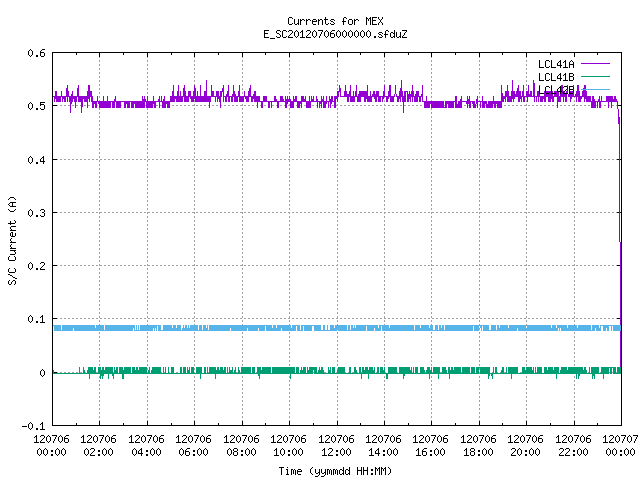Click the 120706 04:00 x-axis tick label
This screenshot has width=640, height=480.
[x=146, y=445]
